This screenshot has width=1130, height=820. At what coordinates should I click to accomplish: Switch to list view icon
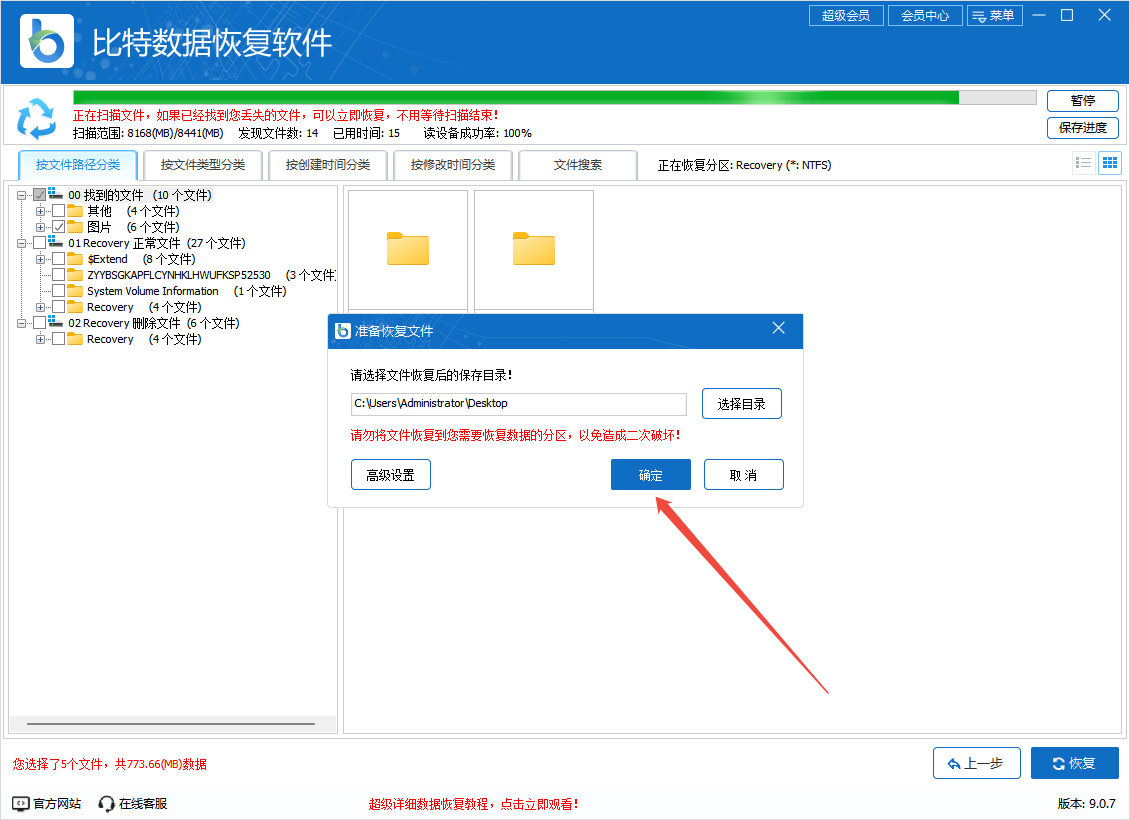[1083, 163]
